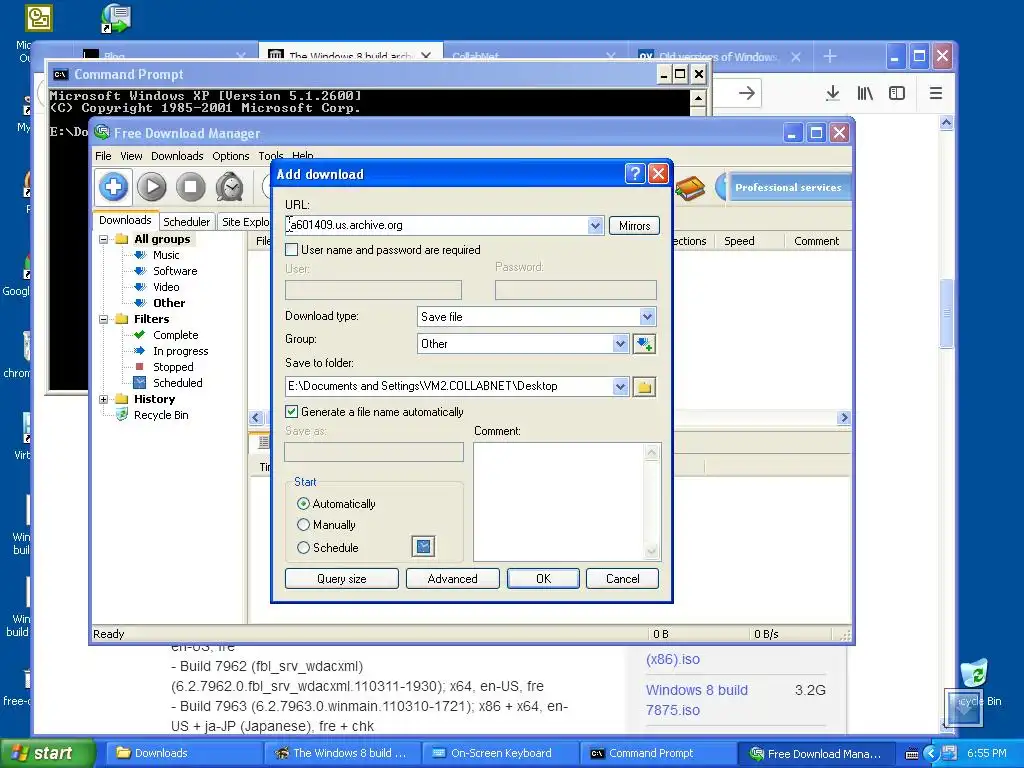Viewport: 1024px width, 768px height.
Task: Collapse the All groups tree node
Action: (103, 239)
